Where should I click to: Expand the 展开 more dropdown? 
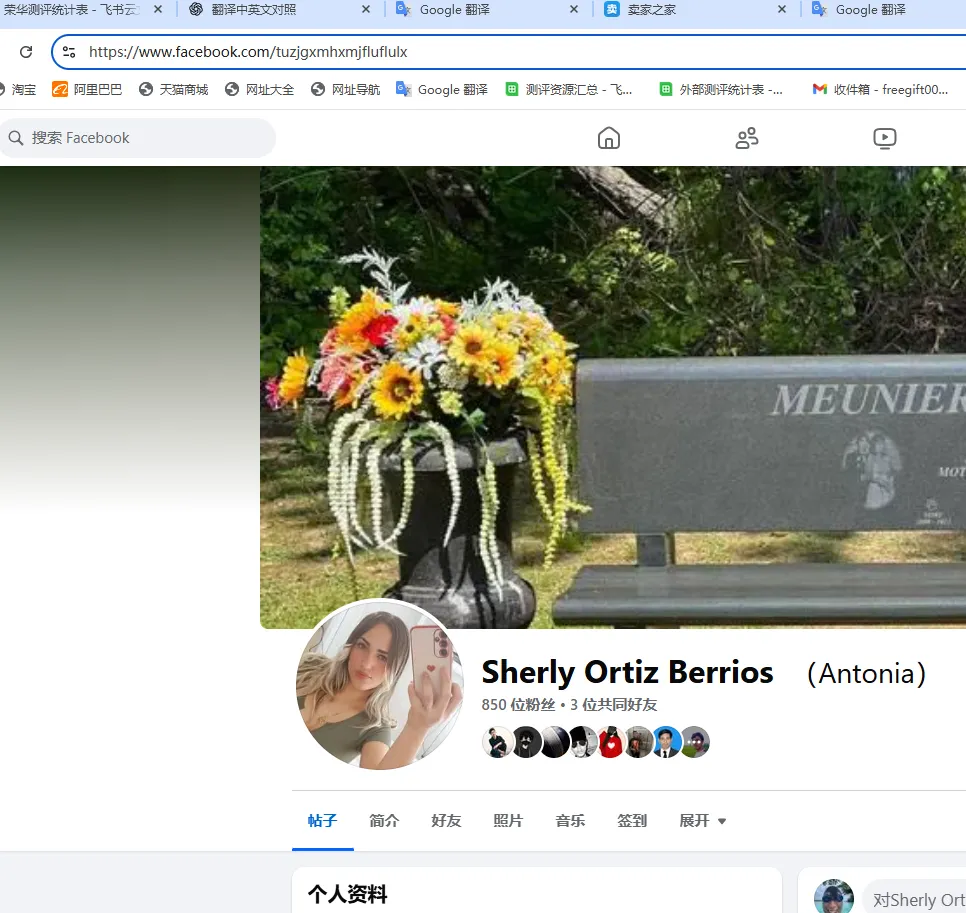tap(703, 821)
